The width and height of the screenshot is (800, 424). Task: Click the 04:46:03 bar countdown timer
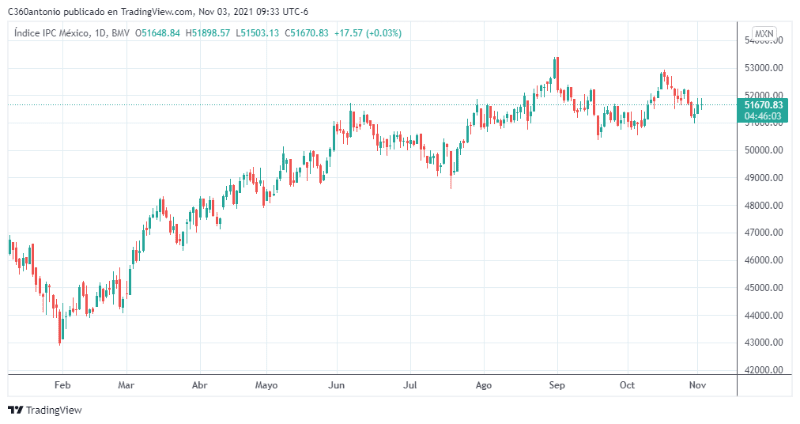pyautogui.click(x=764, y=116)
